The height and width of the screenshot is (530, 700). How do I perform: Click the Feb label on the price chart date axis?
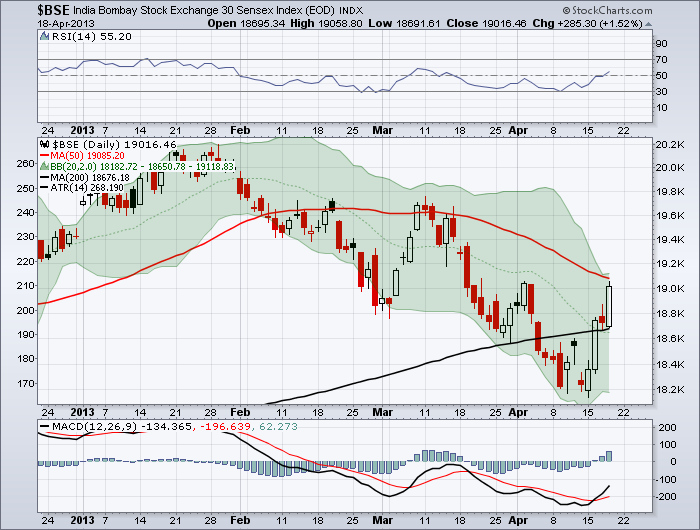(240, 412)
